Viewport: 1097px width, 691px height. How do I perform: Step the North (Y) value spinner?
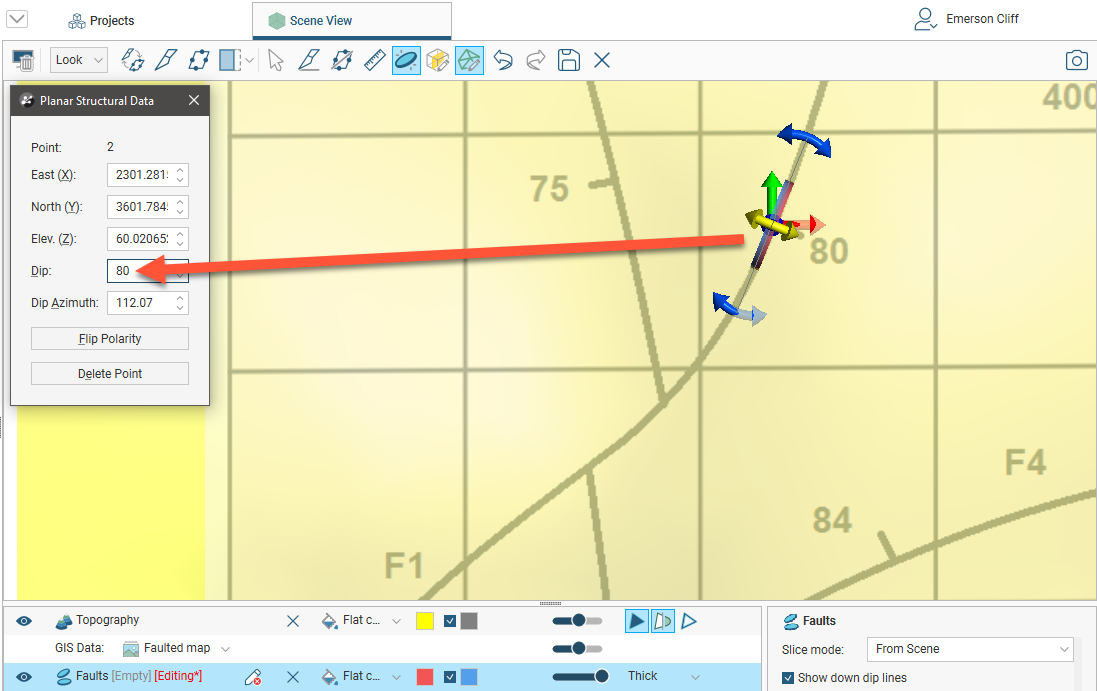tap(181, 207)
